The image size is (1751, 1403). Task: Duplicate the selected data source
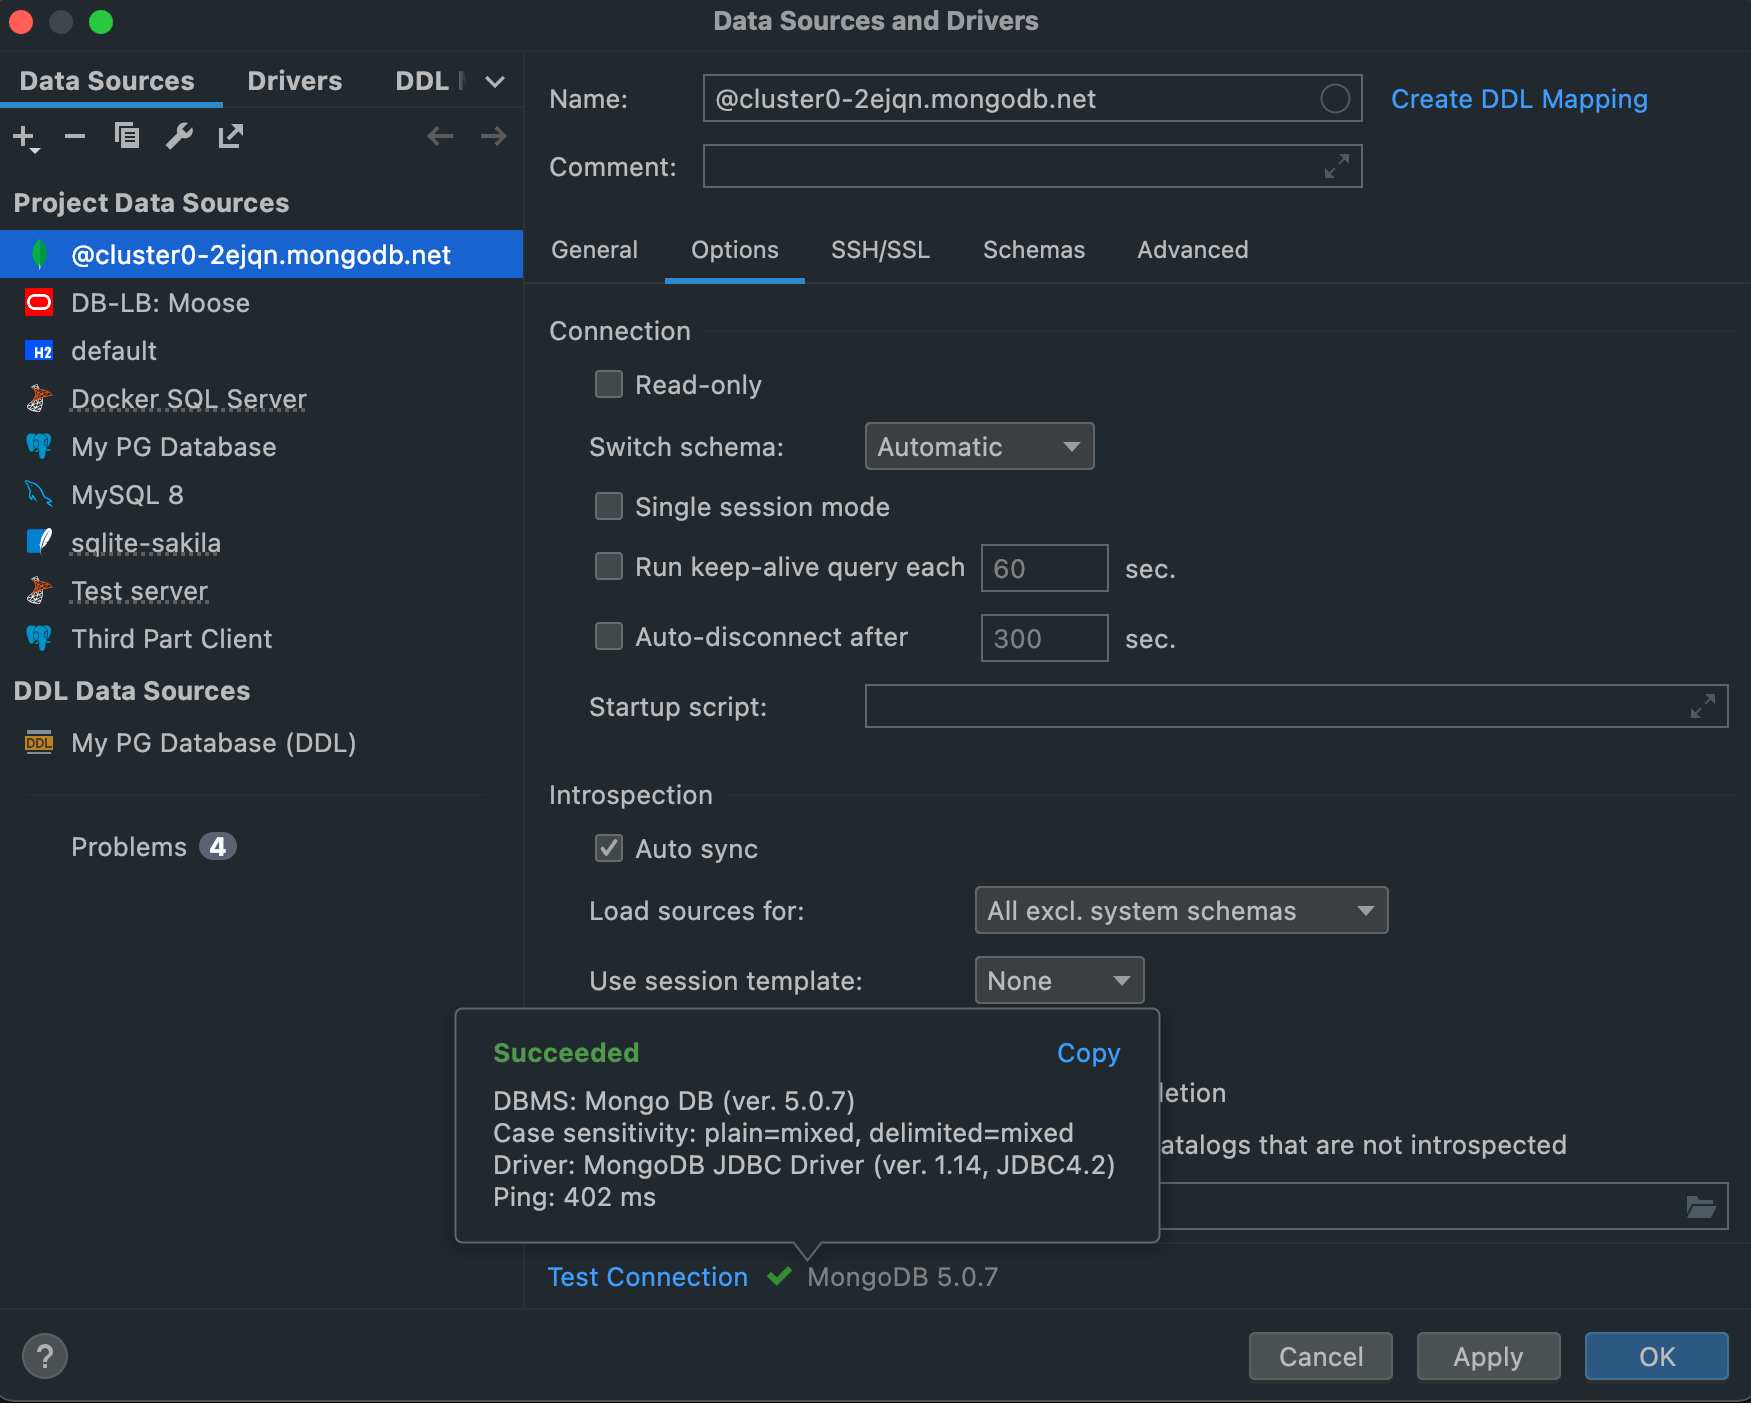coord(127,136)
